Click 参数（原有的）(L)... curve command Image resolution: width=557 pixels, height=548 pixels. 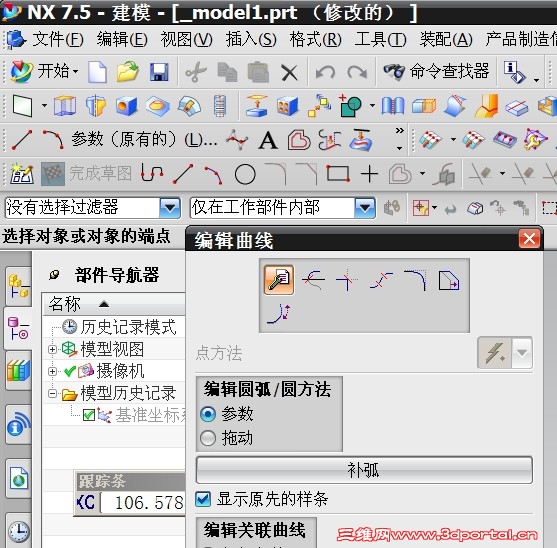point(144,139)
